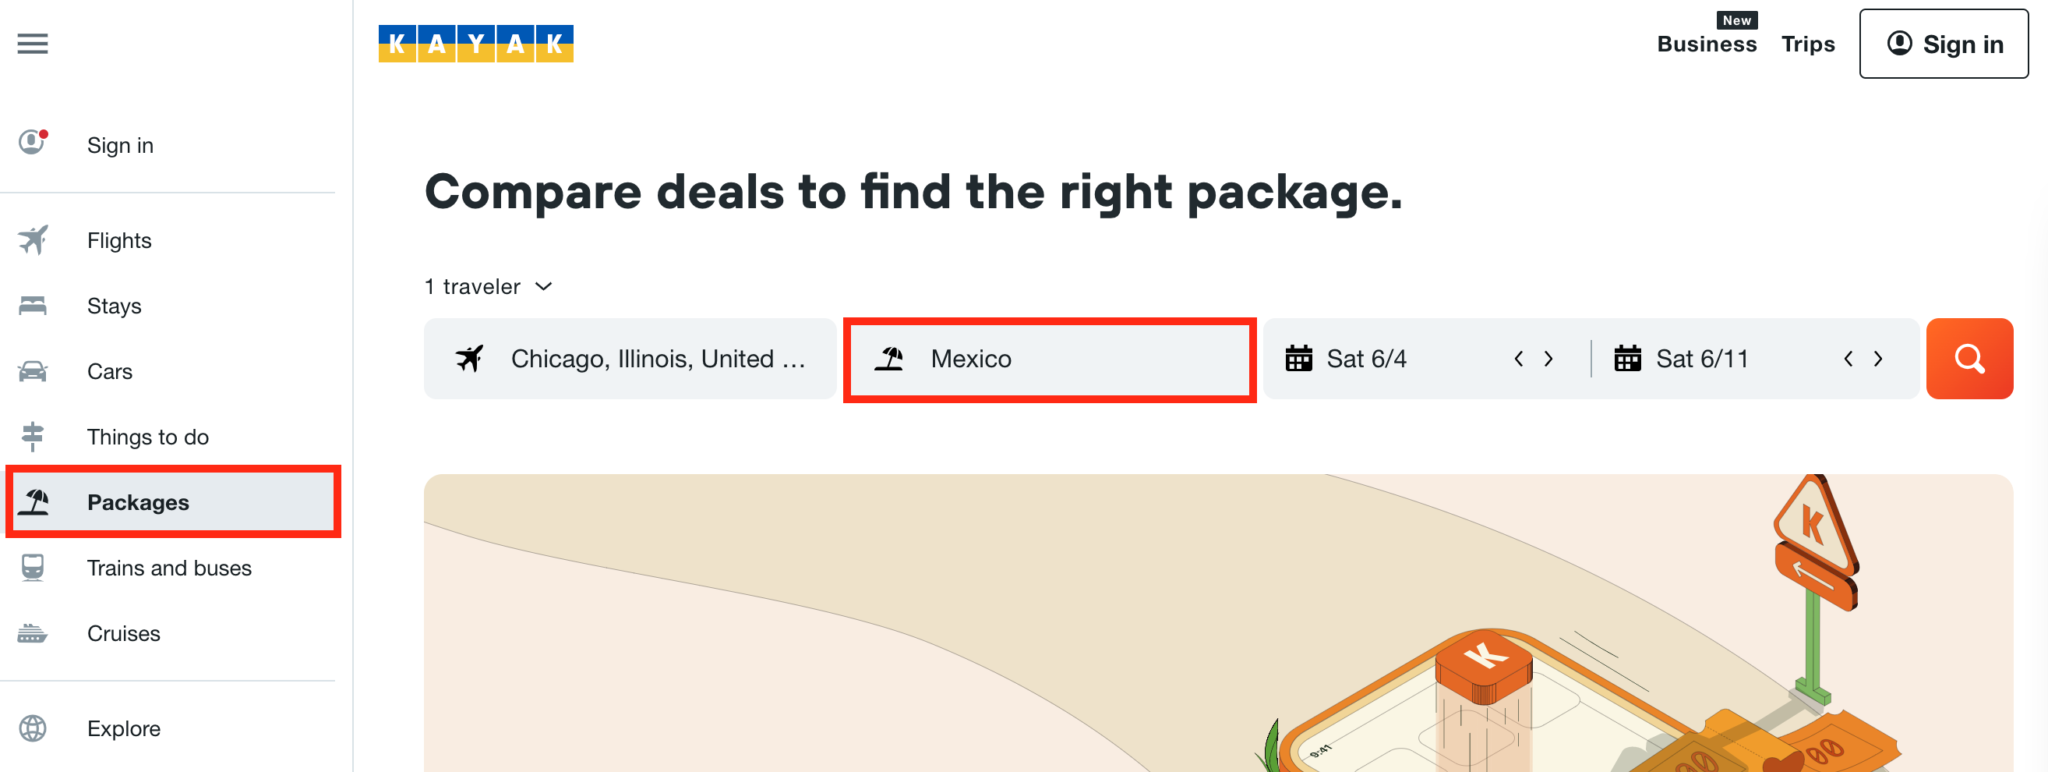2048x772 pixels.
Task: Click the KAYAK logo
Action: pos(475,44)
